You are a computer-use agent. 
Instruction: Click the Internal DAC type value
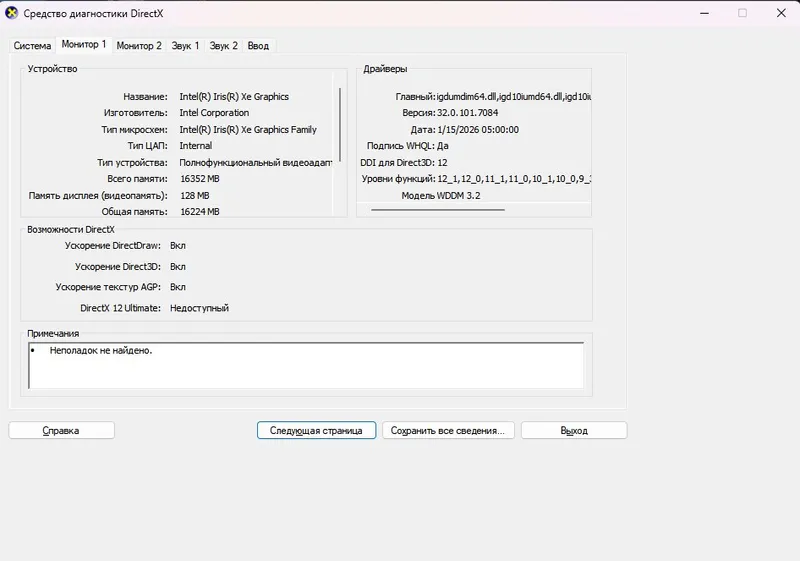tap(195, 146)
